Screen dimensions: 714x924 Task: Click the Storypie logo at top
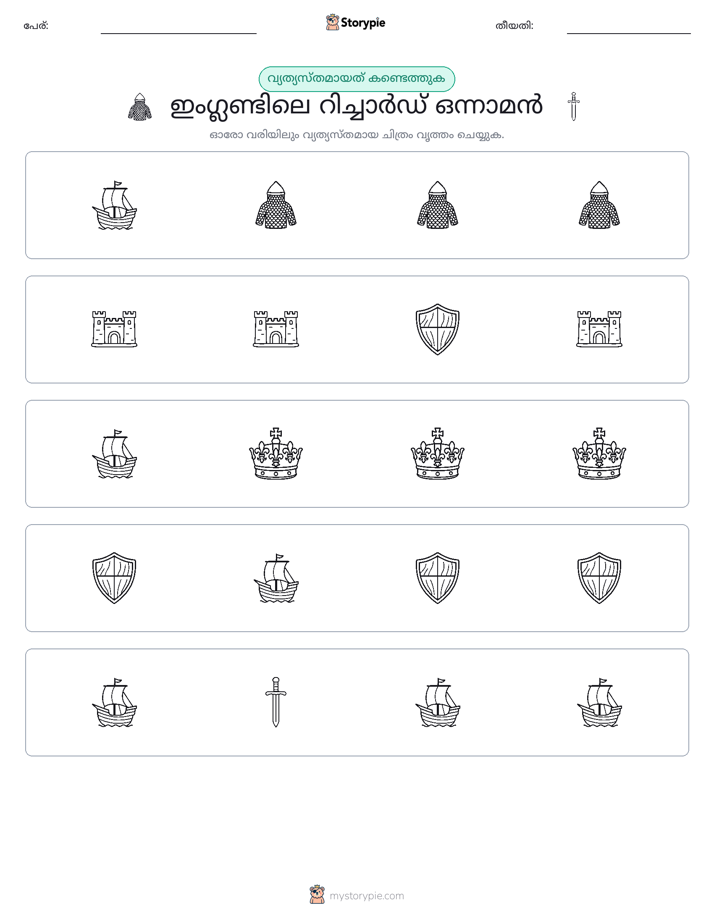[355, 22]
